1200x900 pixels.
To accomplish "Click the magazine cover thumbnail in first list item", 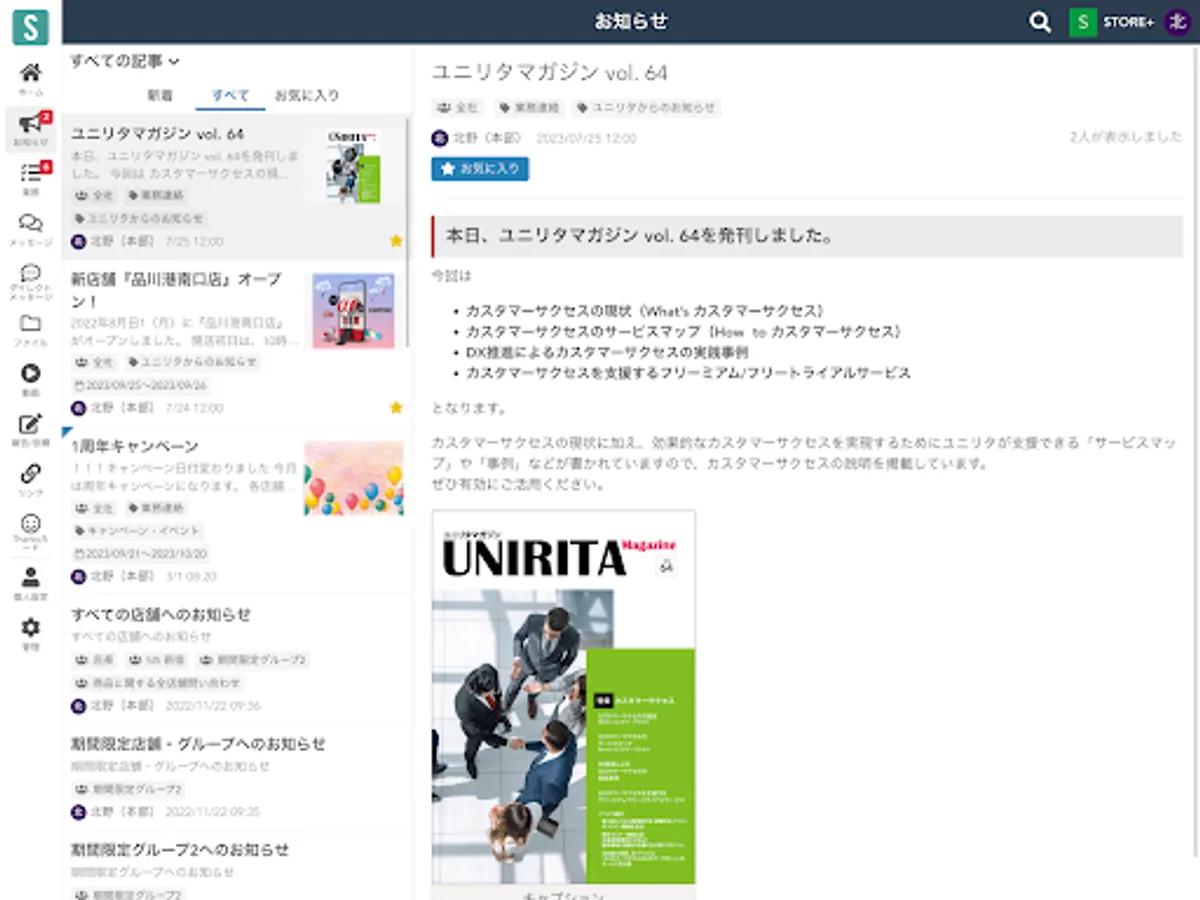I will point(354,166).
